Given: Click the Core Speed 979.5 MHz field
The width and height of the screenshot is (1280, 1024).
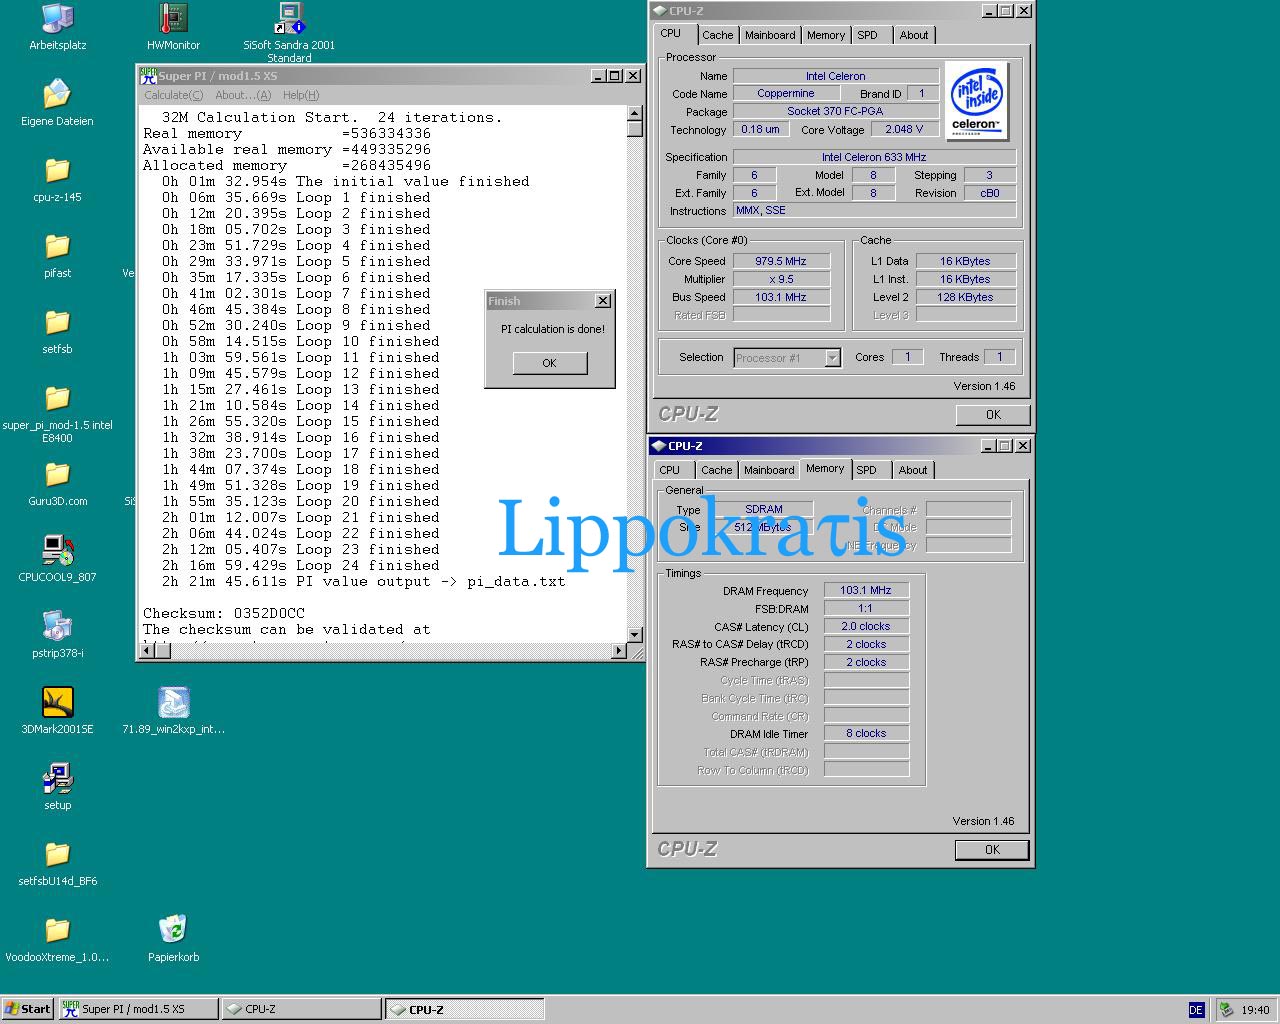Looking at the screenshot, I should [781, 261].
